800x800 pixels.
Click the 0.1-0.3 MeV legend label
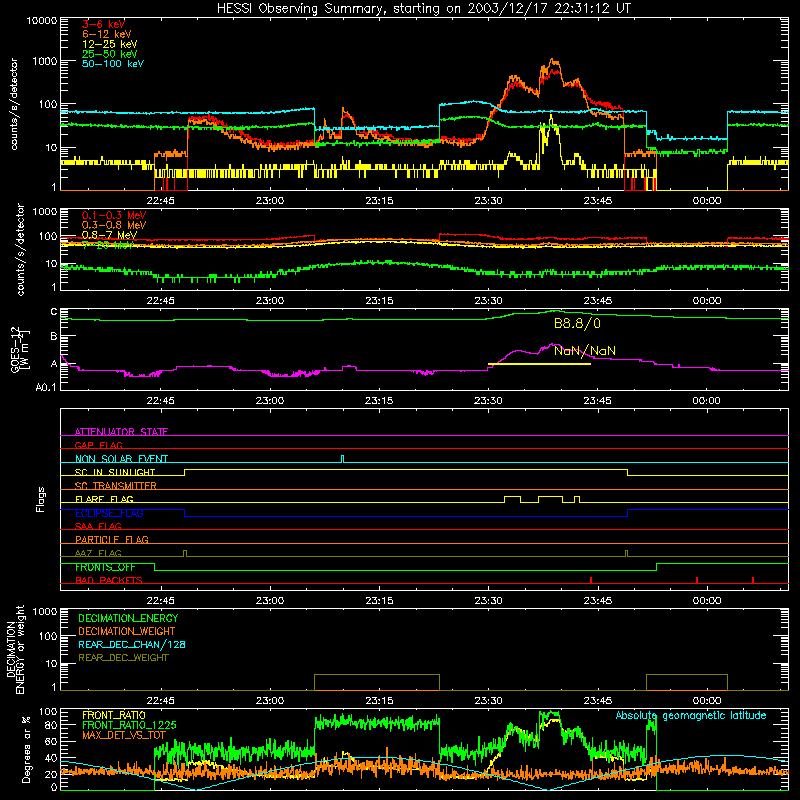click(114, 215)
